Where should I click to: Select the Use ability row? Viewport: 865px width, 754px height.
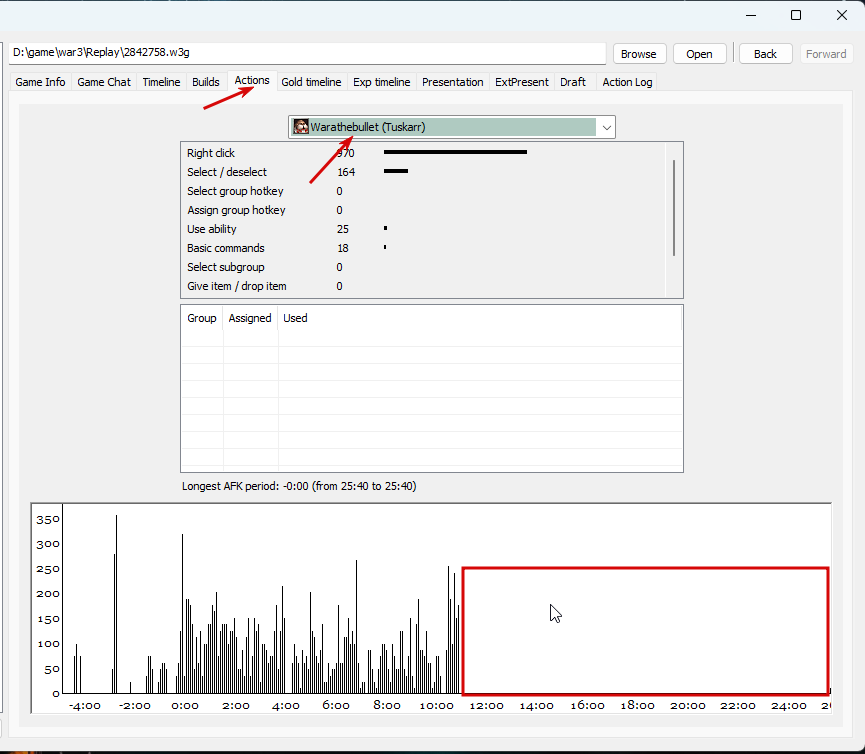[423, 229]
